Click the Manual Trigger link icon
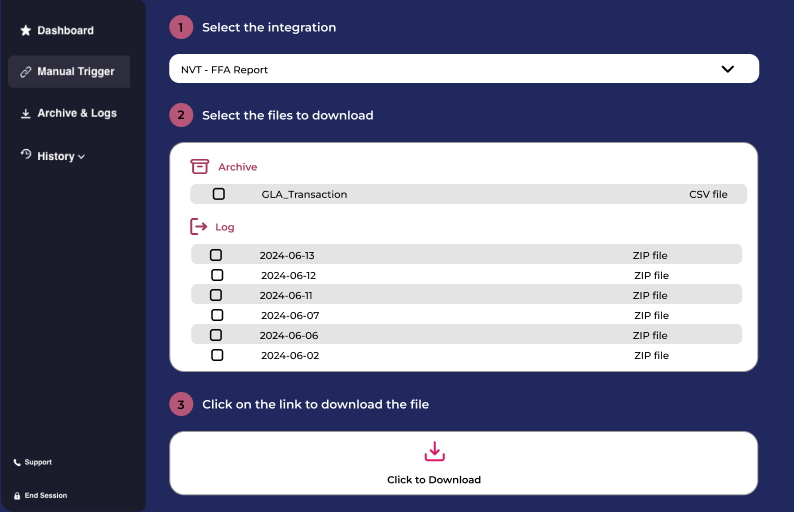The width and height of the screenshot is (794, 512). [25, 72]
